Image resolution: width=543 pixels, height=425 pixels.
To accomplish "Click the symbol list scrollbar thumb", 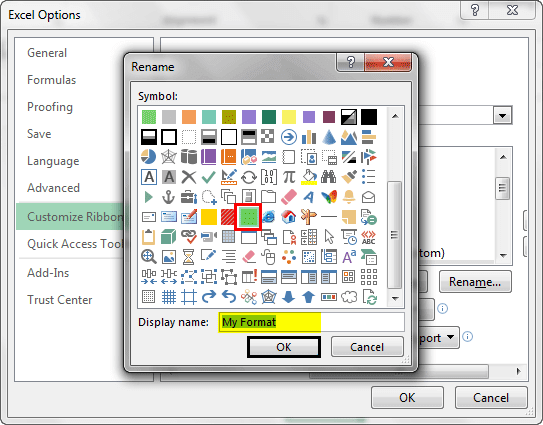I will [394, 235].
